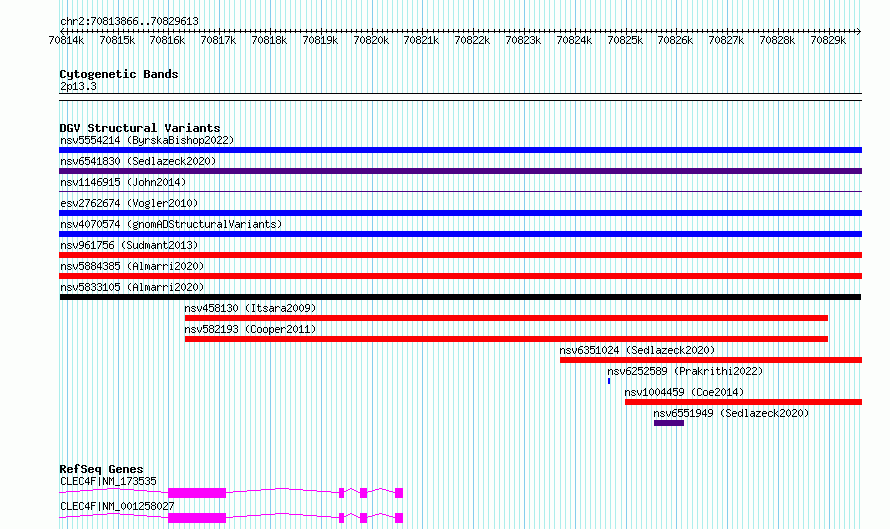Click the 70828k ruler tick label
Viewport: 890px width, 529px height.
click(x=777, y=40)
